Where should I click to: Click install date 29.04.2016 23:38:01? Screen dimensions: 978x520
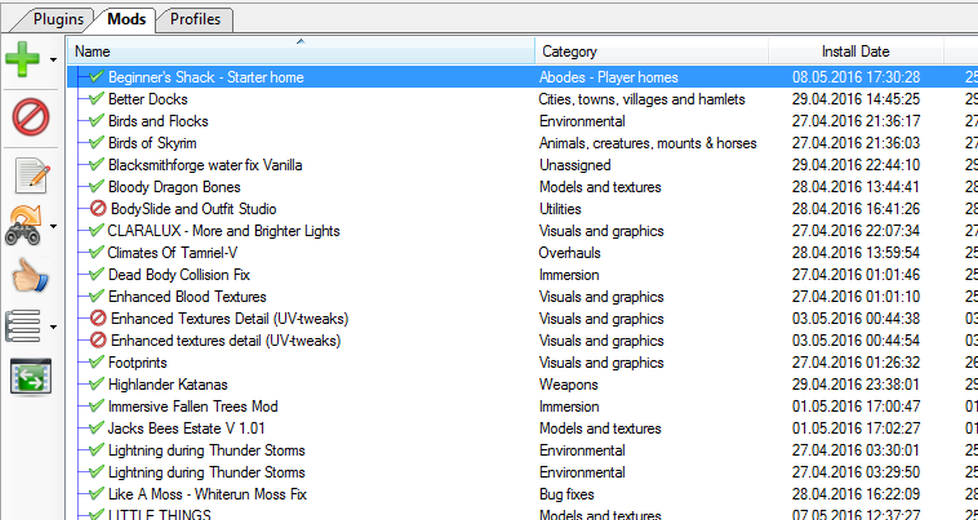[856, 385]
